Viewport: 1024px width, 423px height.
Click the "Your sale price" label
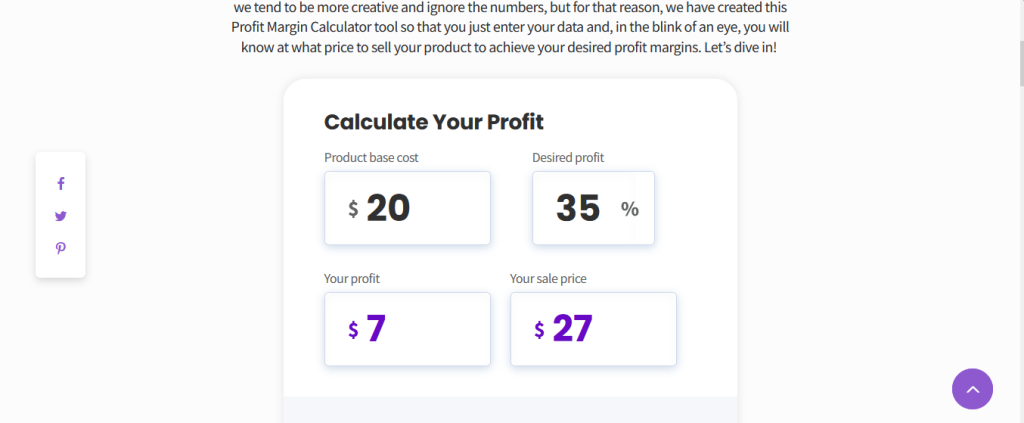click(548, 279)
